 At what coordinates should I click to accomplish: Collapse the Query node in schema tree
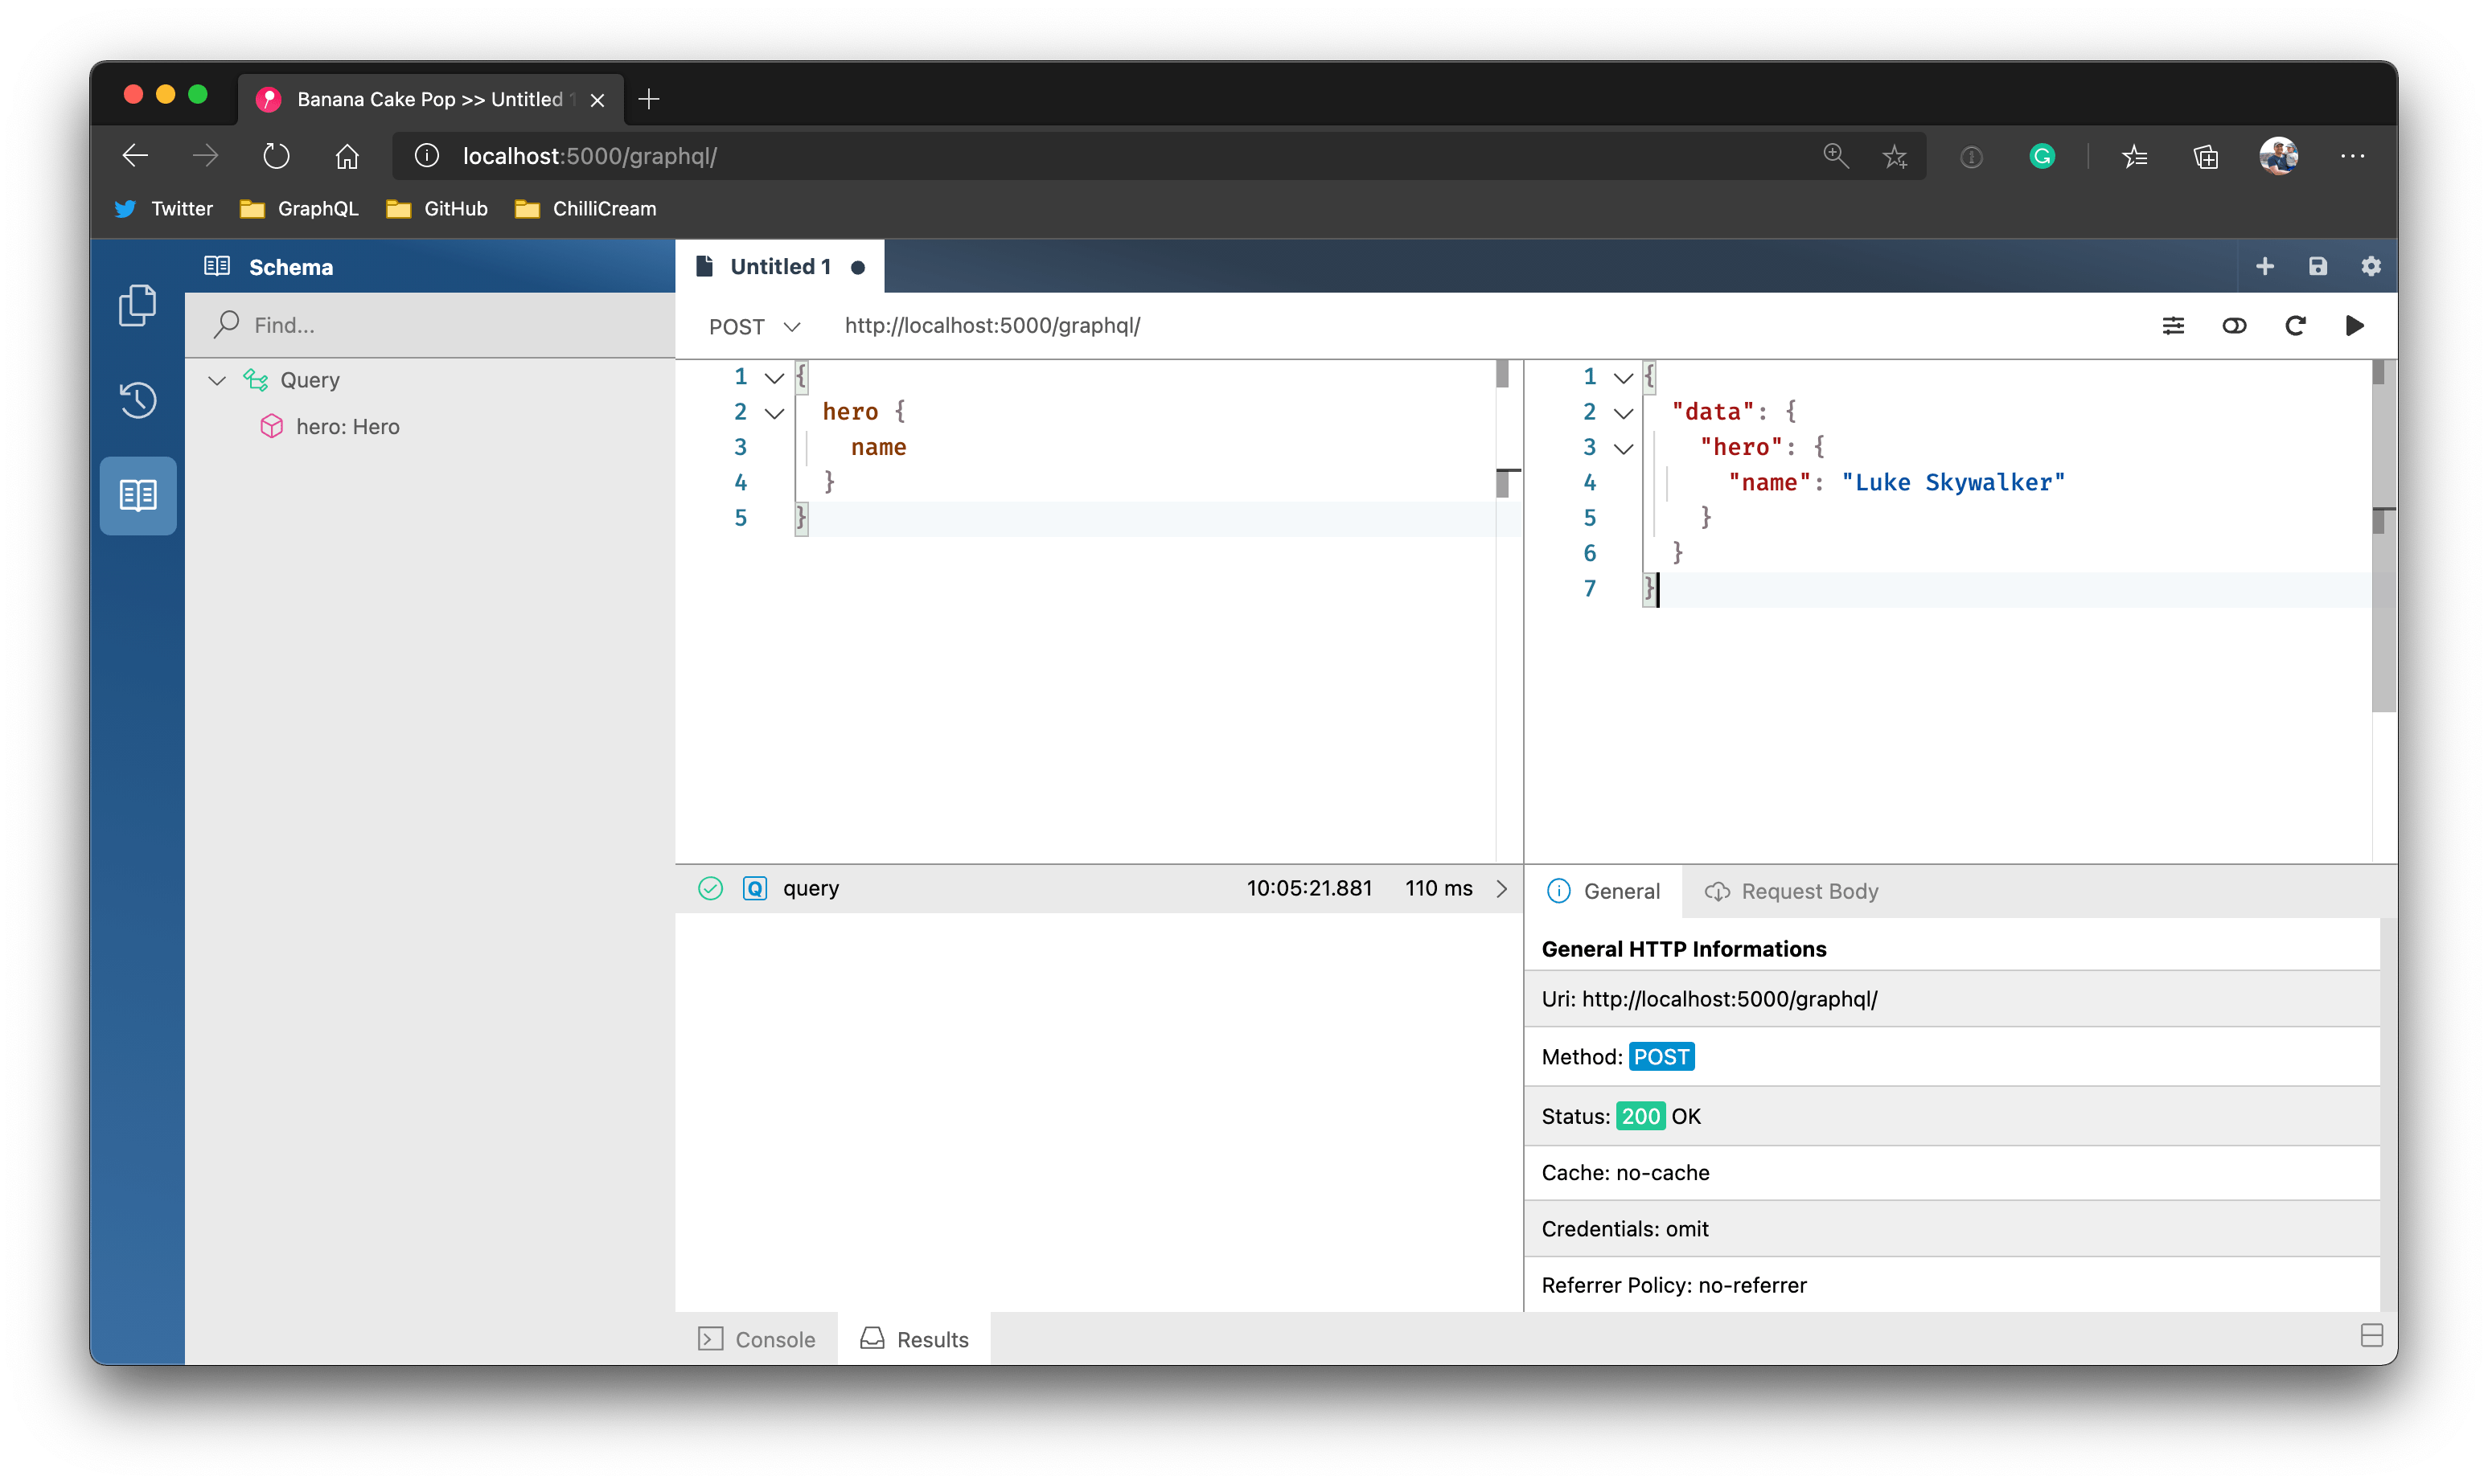coord(217,380)
